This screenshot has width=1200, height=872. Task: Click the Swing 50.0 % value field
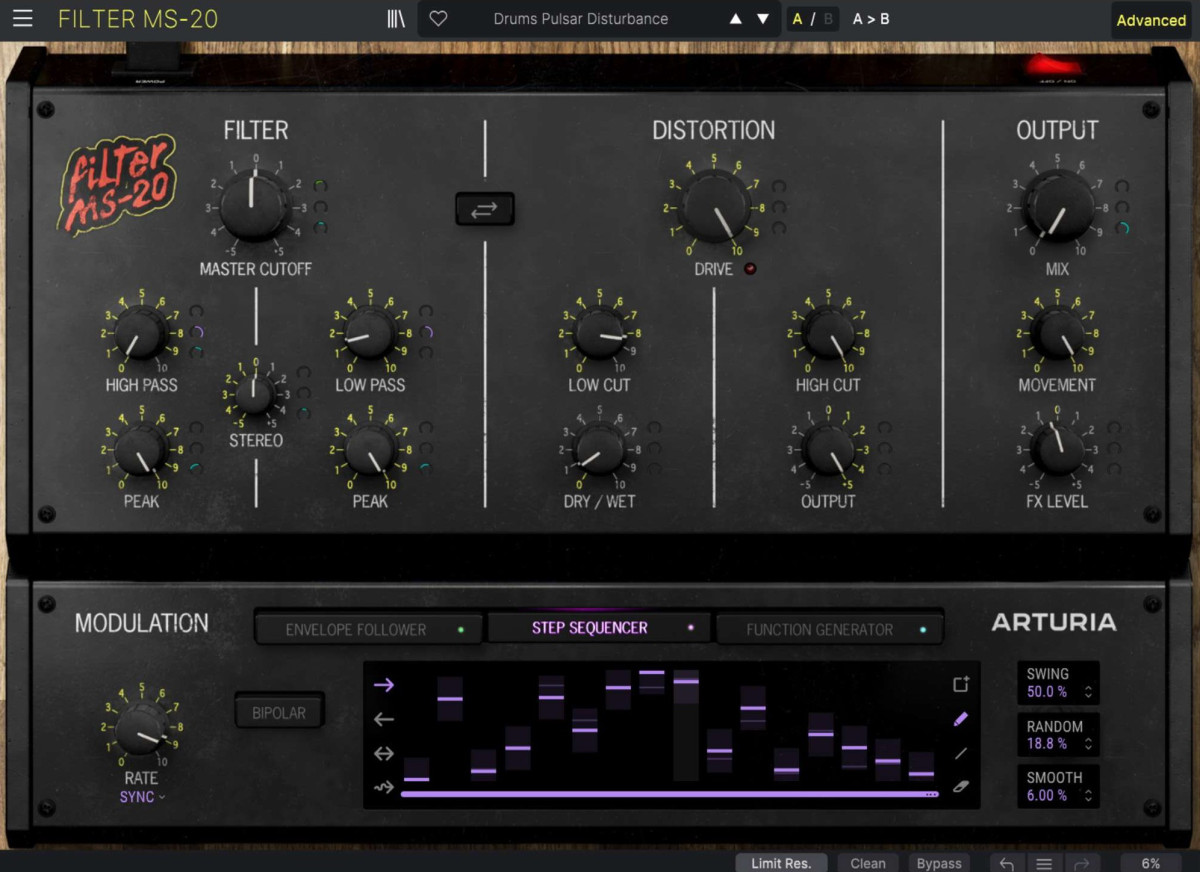tap(1047, 692)
